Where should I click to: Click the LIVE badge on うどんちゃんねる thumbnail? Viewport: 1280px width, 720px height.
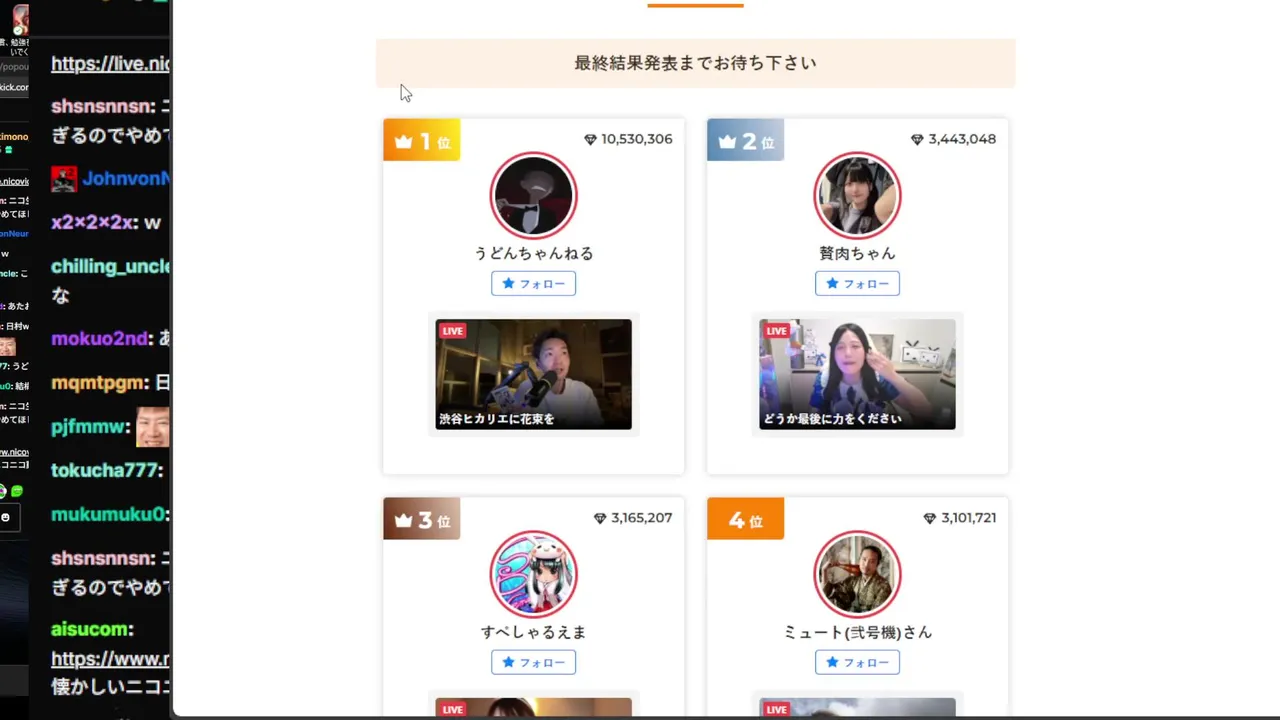[x=453, y=331]
